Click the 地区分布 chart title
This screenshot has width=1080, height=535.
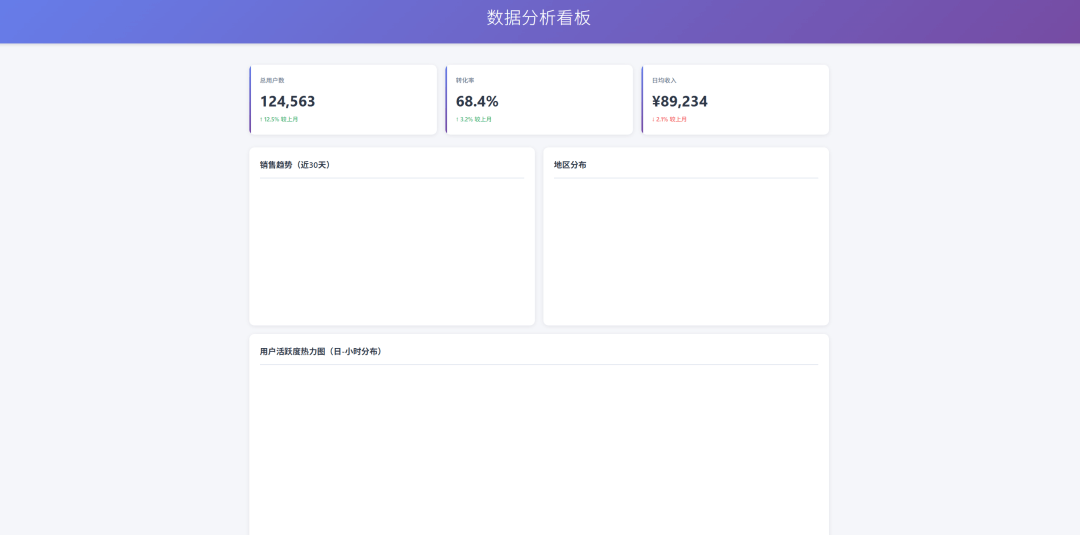coord(570,165)
